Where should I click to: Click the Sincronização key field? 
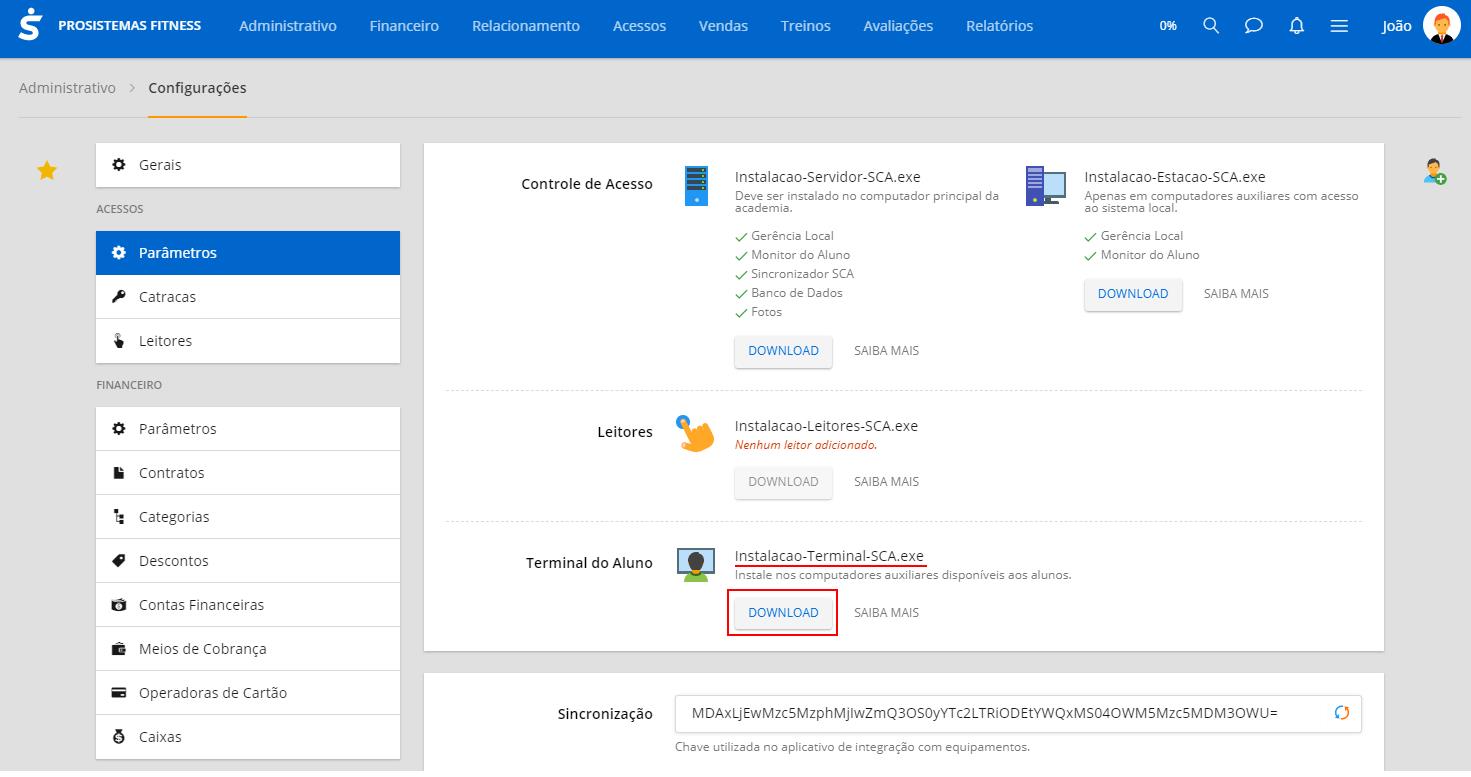(x=1018, y=714)
